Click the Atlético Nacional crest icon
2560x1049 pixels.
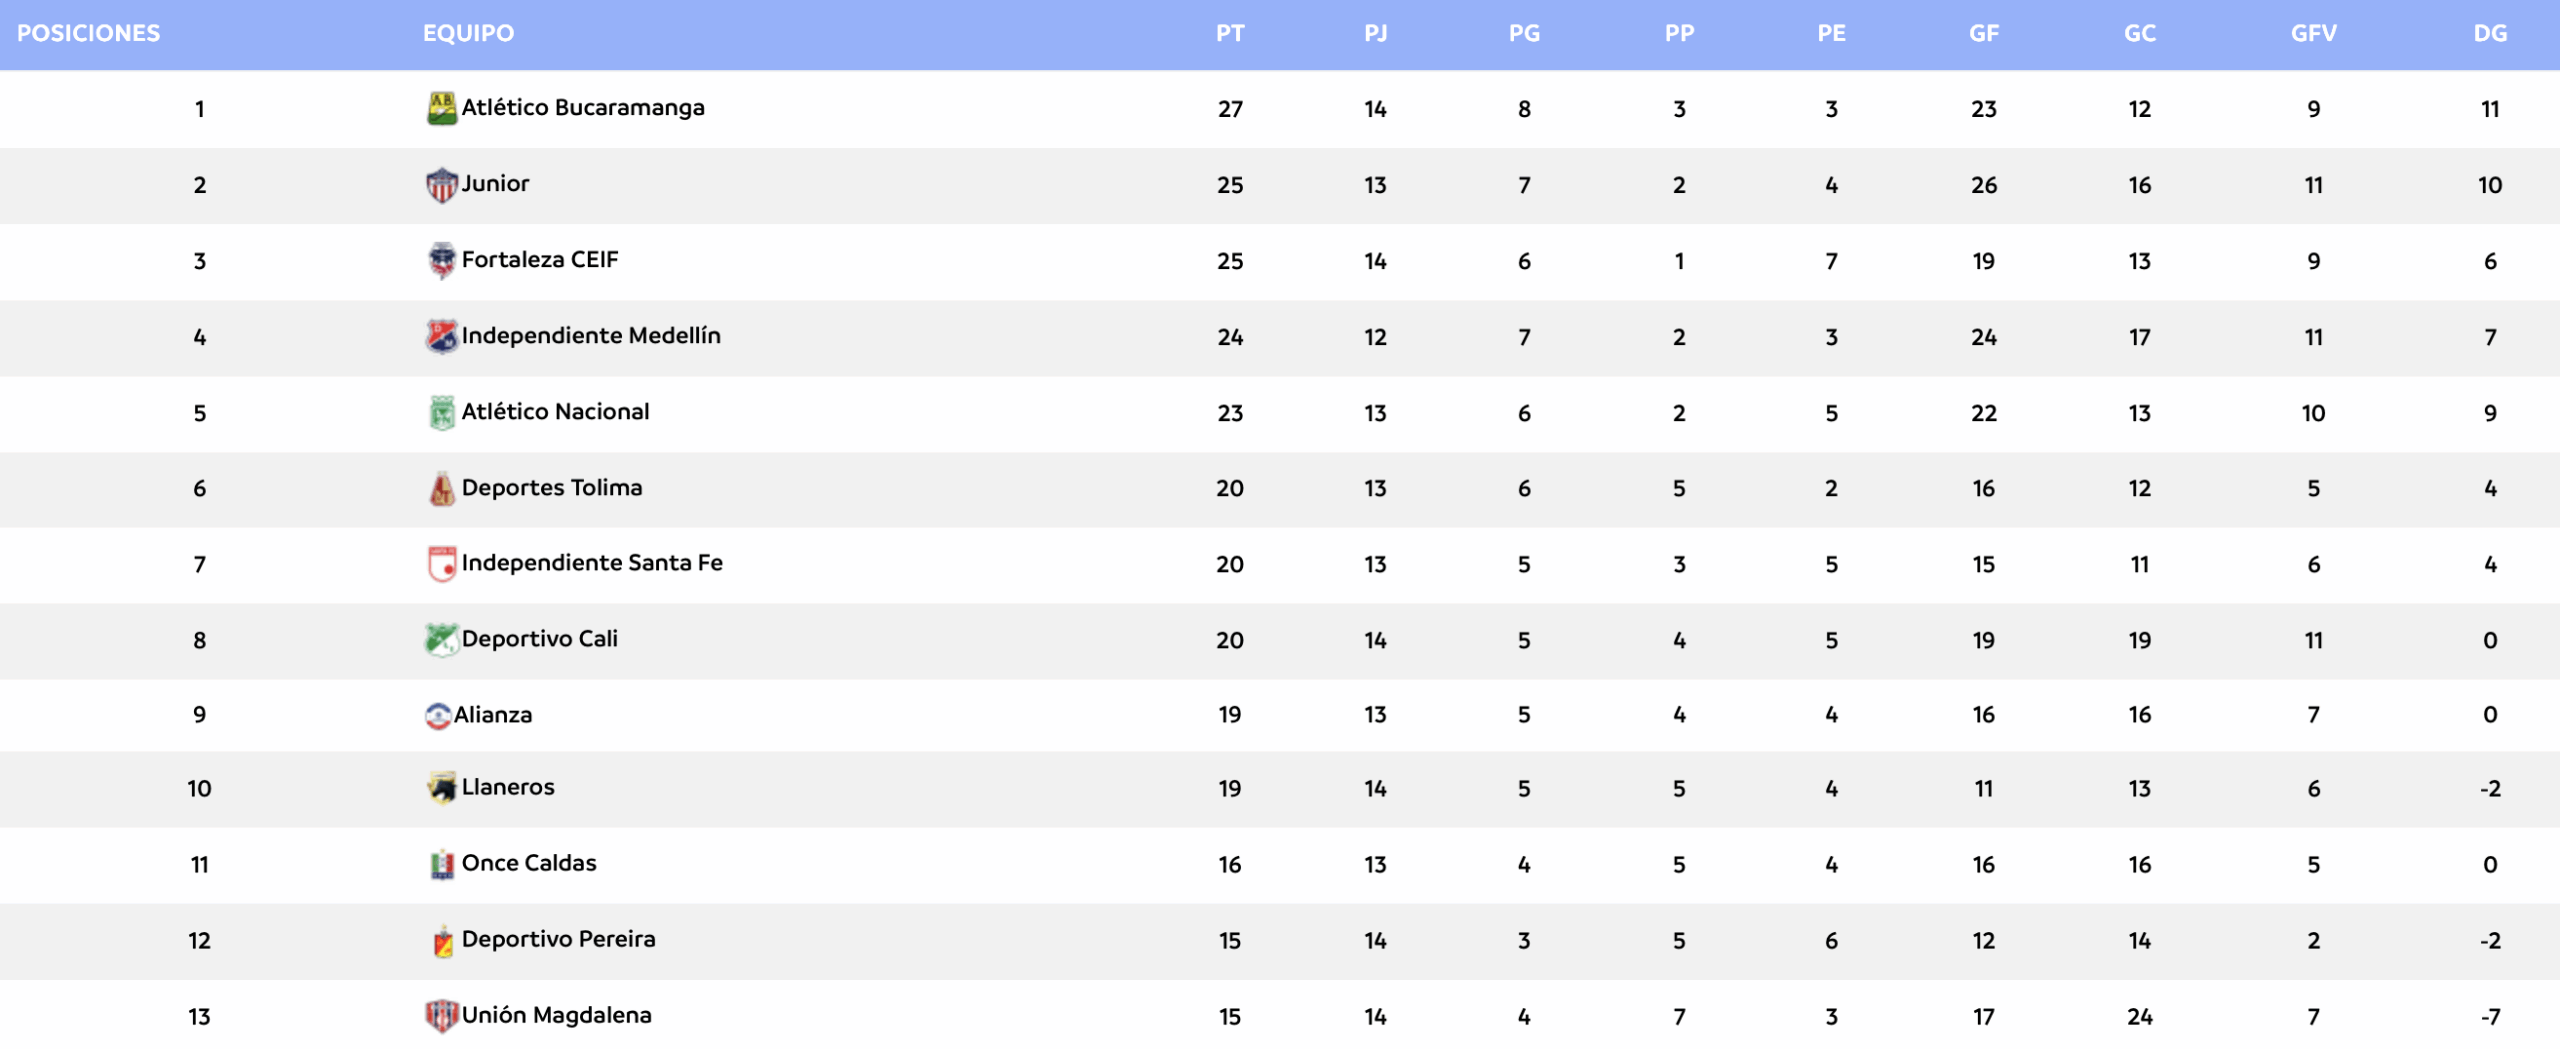[441, 412]
